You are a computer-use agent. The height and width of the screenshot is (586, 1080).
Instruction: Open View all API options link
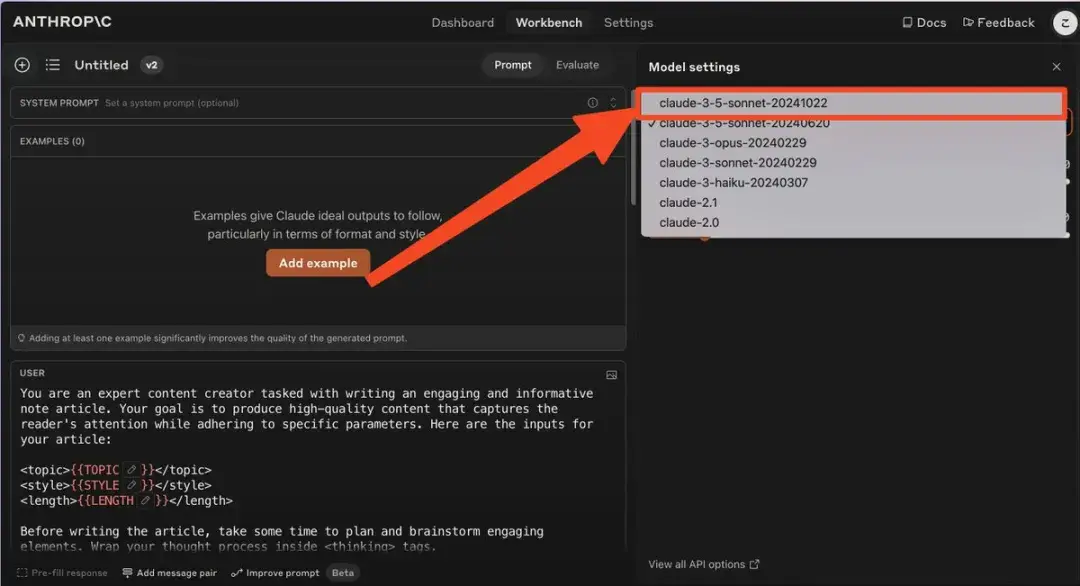coord(703,564)
